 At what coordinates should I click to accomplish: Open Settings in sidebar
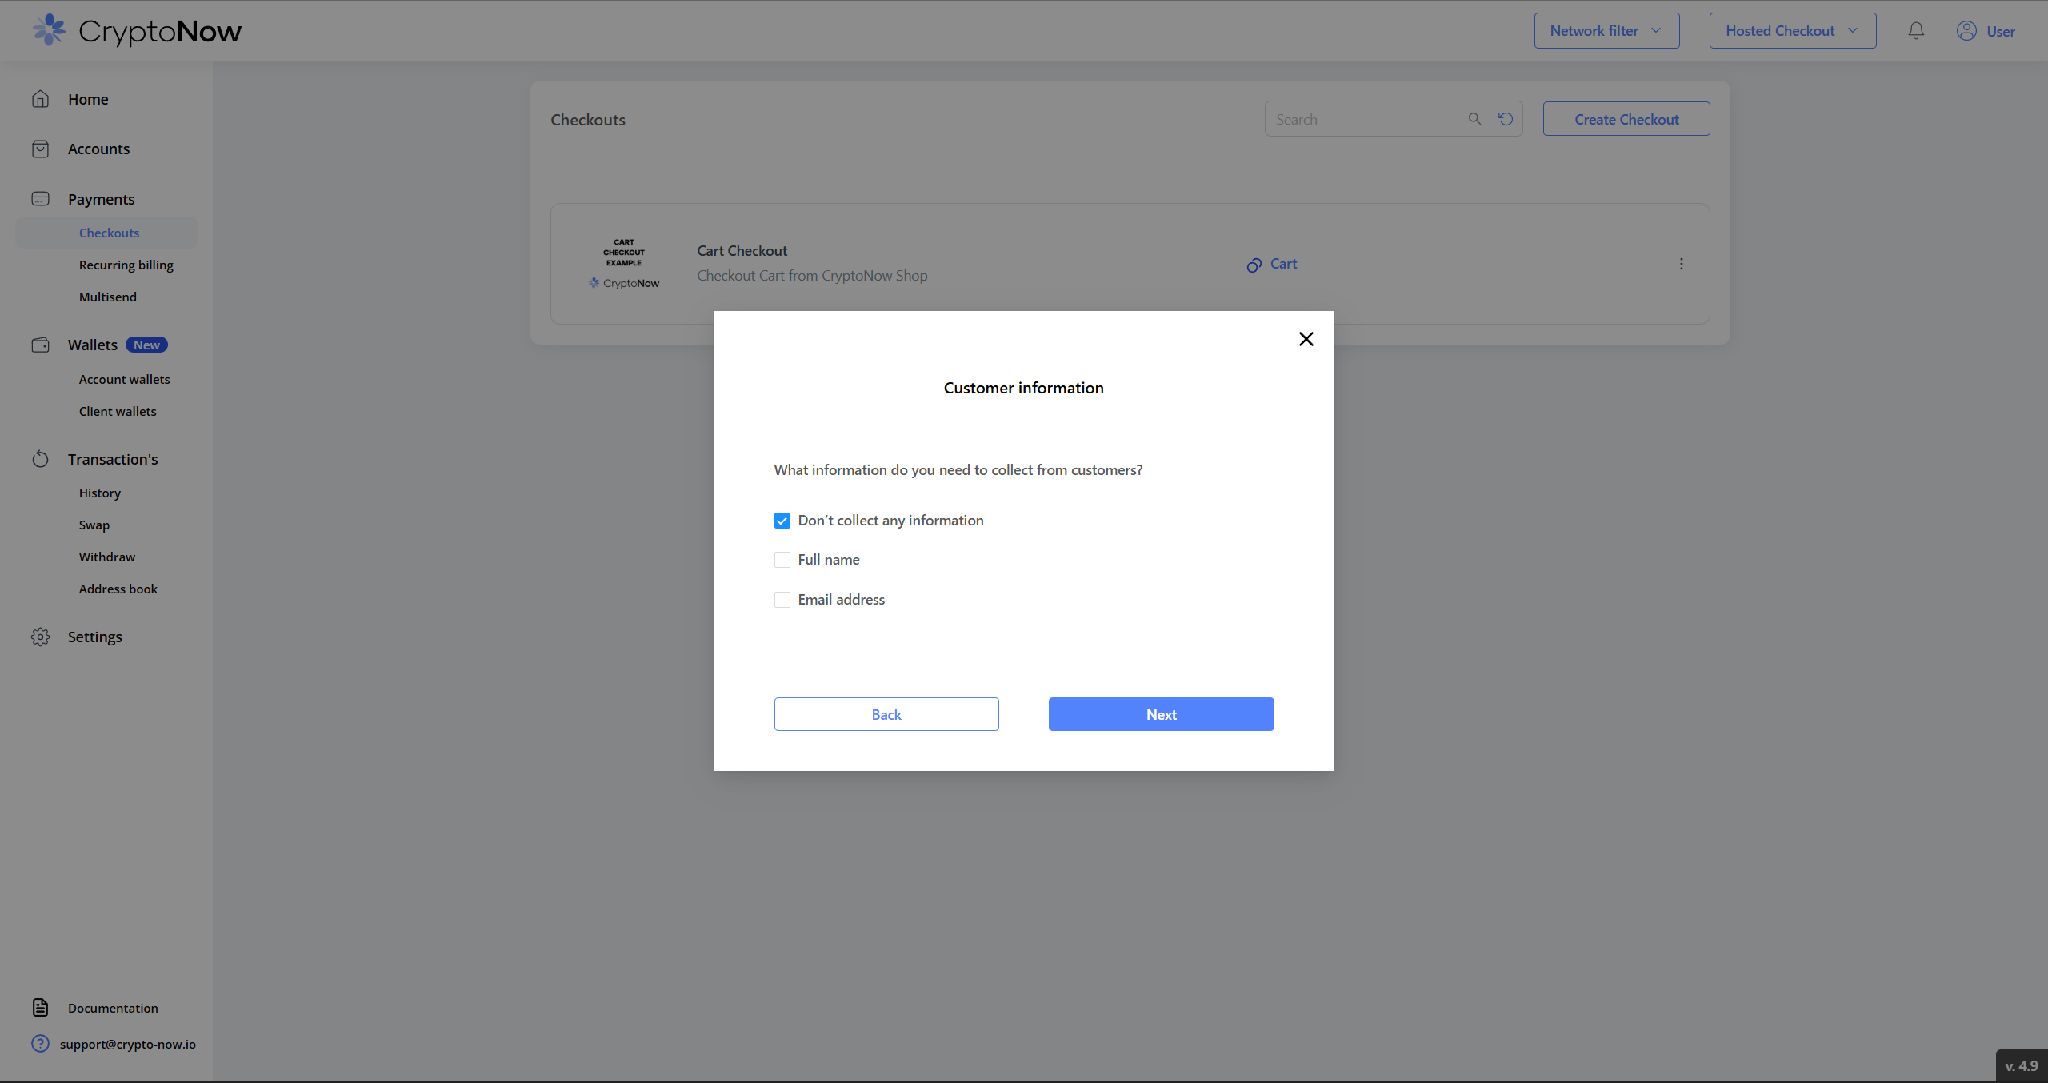pos(95,637)
